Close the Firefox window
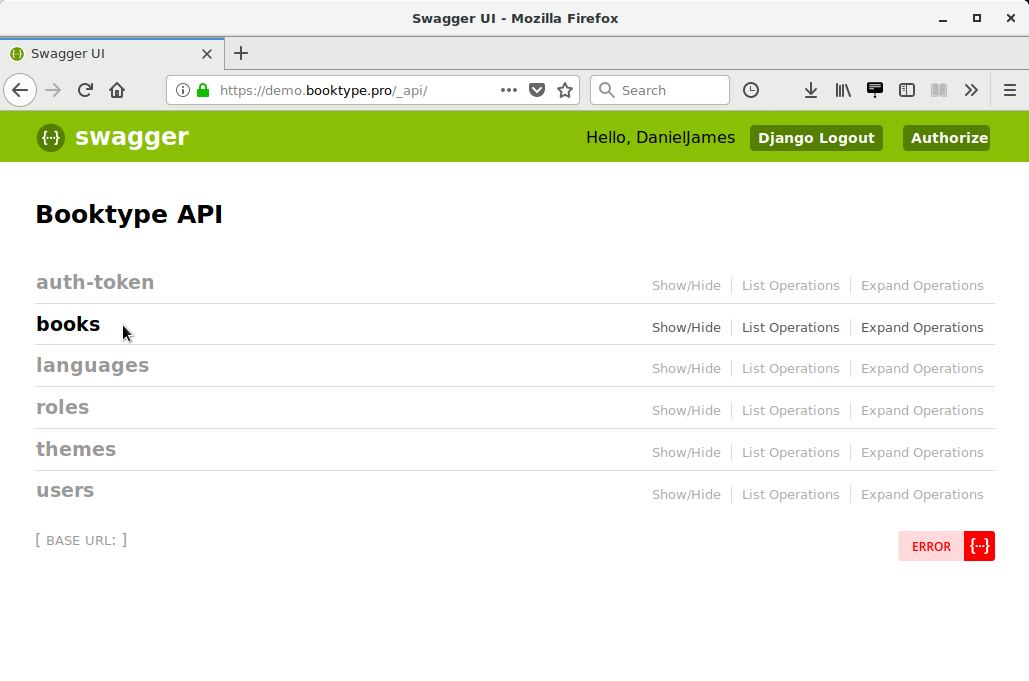Screen dimensions: 1029x681 [1011, 18]
